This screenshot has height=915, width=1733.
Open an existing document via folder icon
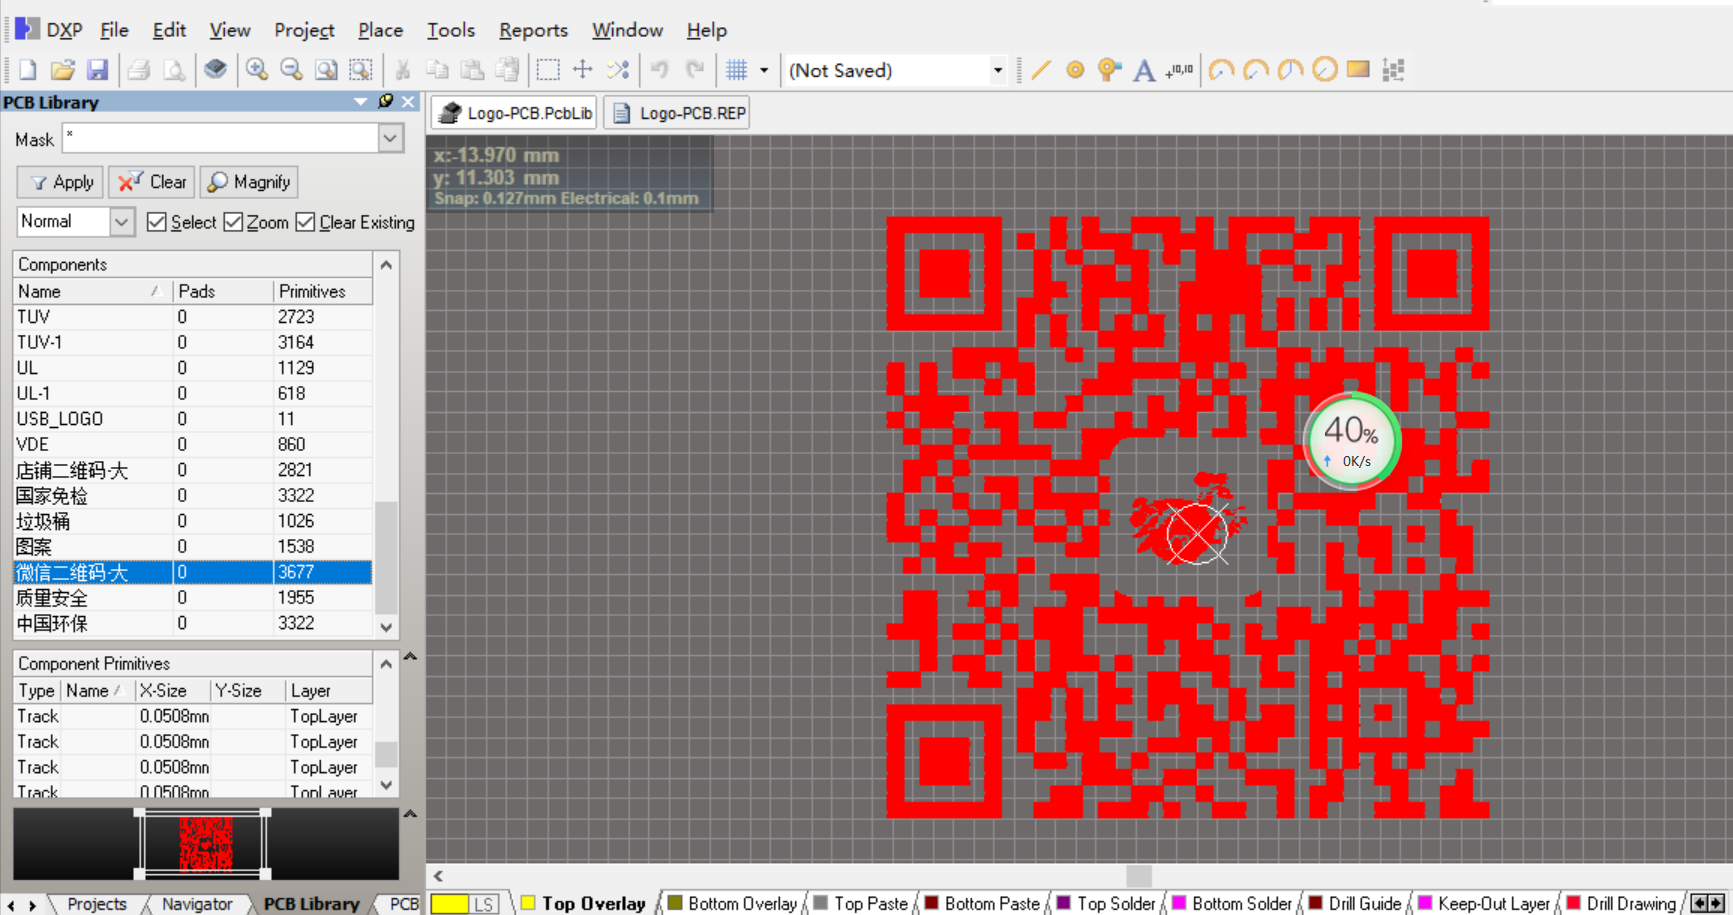click(x=63, y=70)
